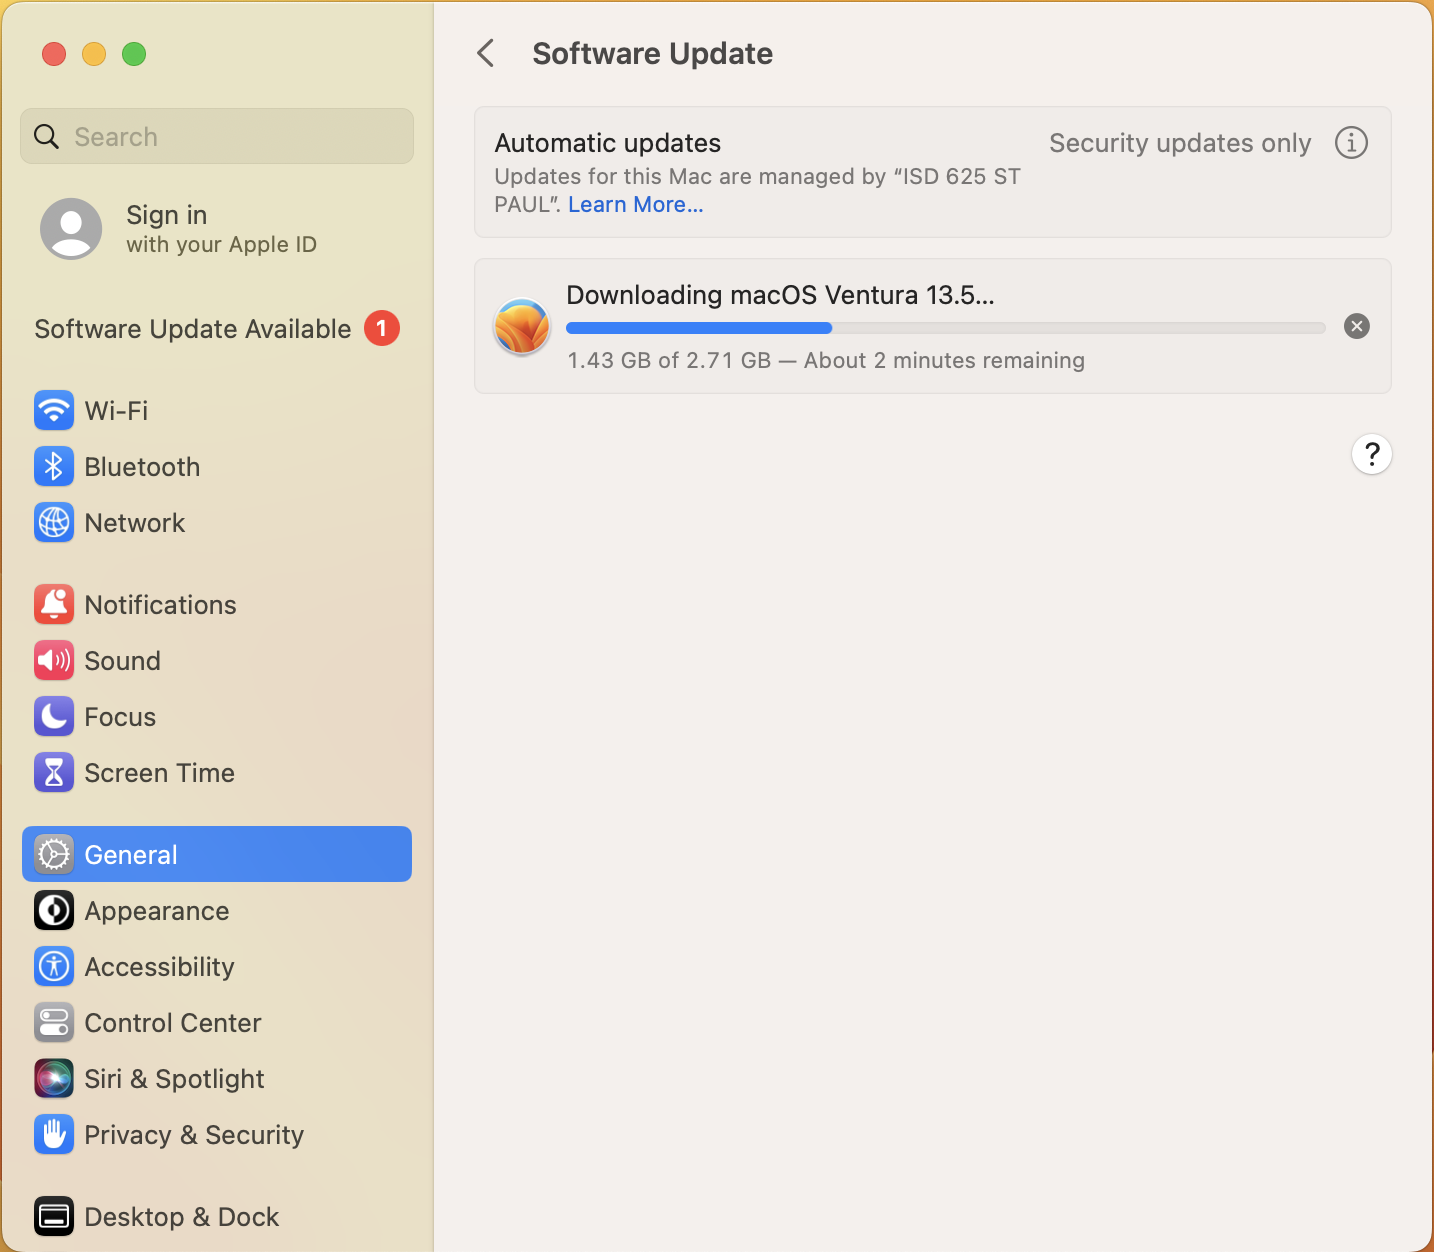The image size is (1434, 1252).
Task: Click the Software Update title
Action: (x=653, y=53)
